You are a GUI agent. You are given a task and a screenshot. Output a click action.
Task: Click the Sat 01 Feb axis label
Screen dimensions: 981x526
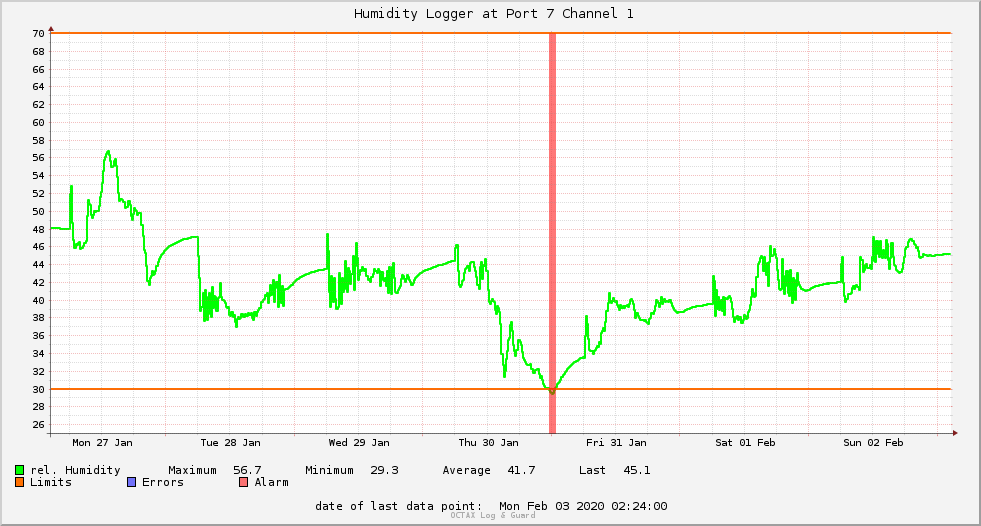click(745, 443)
